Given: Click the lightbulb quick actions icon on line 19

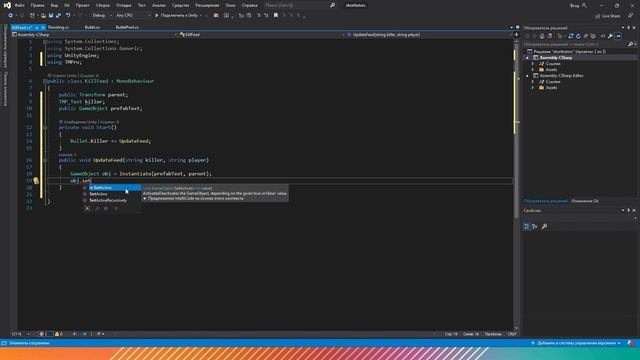Looking at the screenshot, I should (x=36, y=180).
